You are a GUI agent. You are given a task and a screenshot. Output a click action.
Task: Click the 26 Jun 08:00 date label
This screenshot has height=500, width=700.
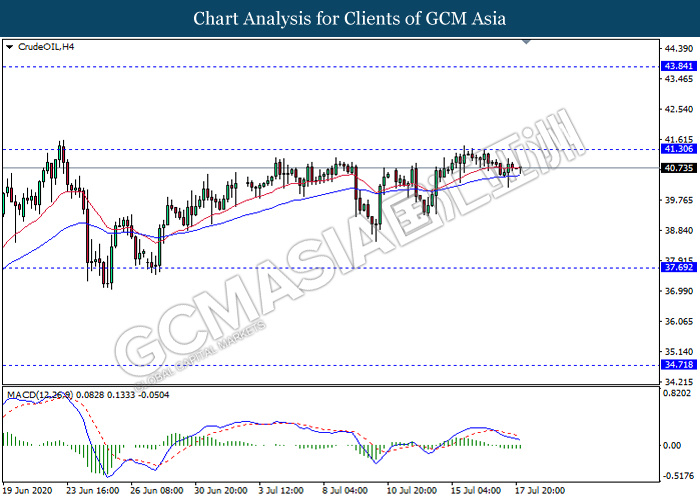(x=157, y=491)
